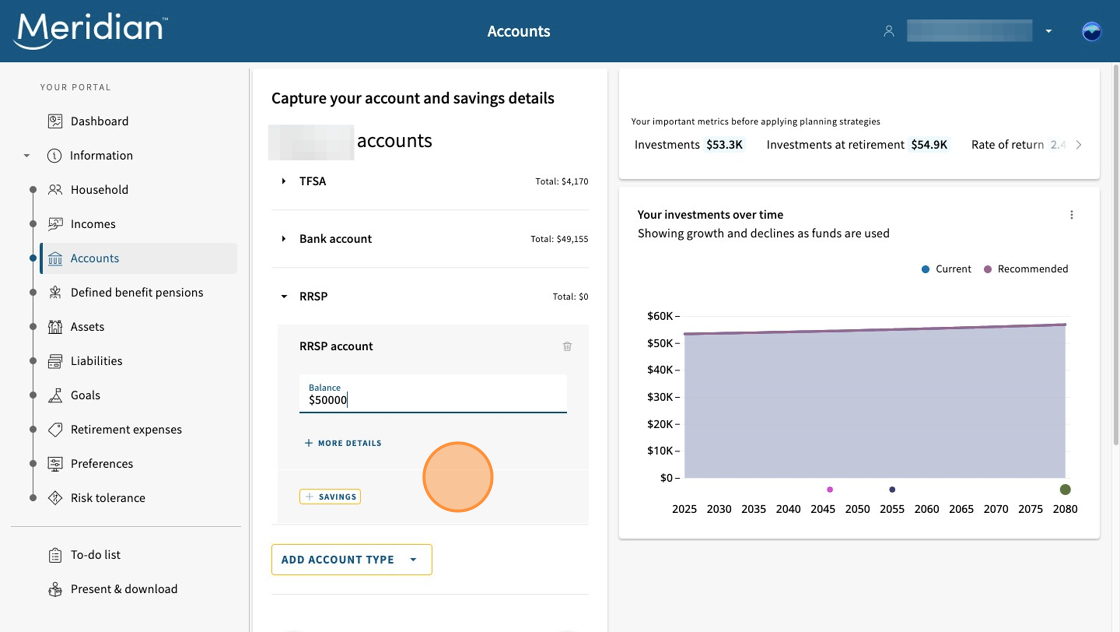Click the green 2080 timeline marker
Viewport: 1120px width, 632px height.
(1065, 490)
